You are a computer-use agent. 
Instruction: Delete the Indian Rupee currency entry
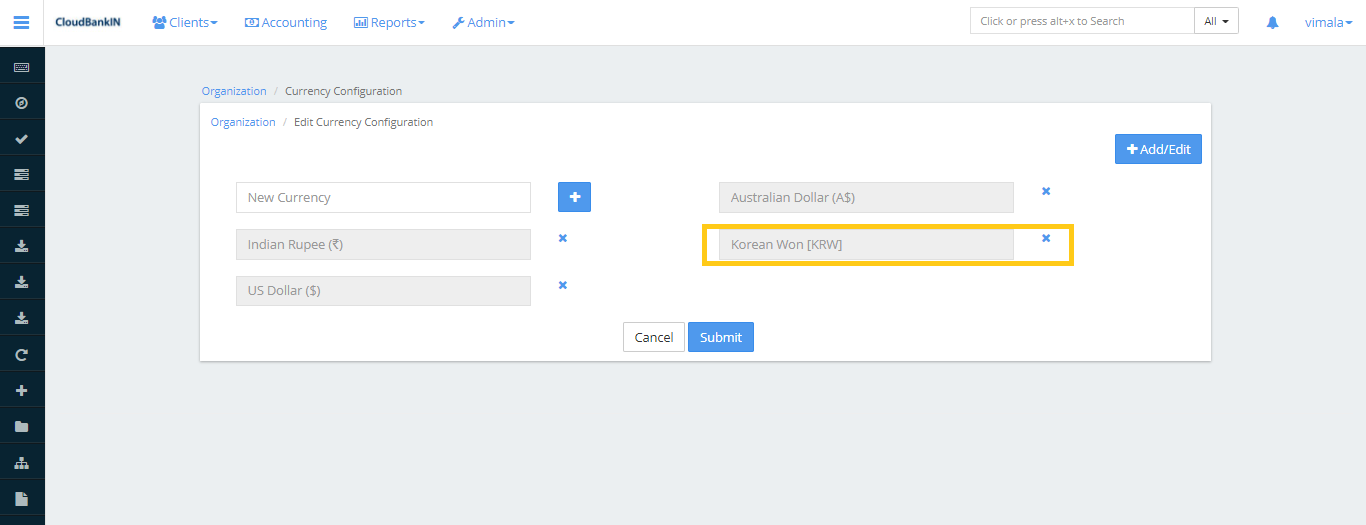point(562,238)
